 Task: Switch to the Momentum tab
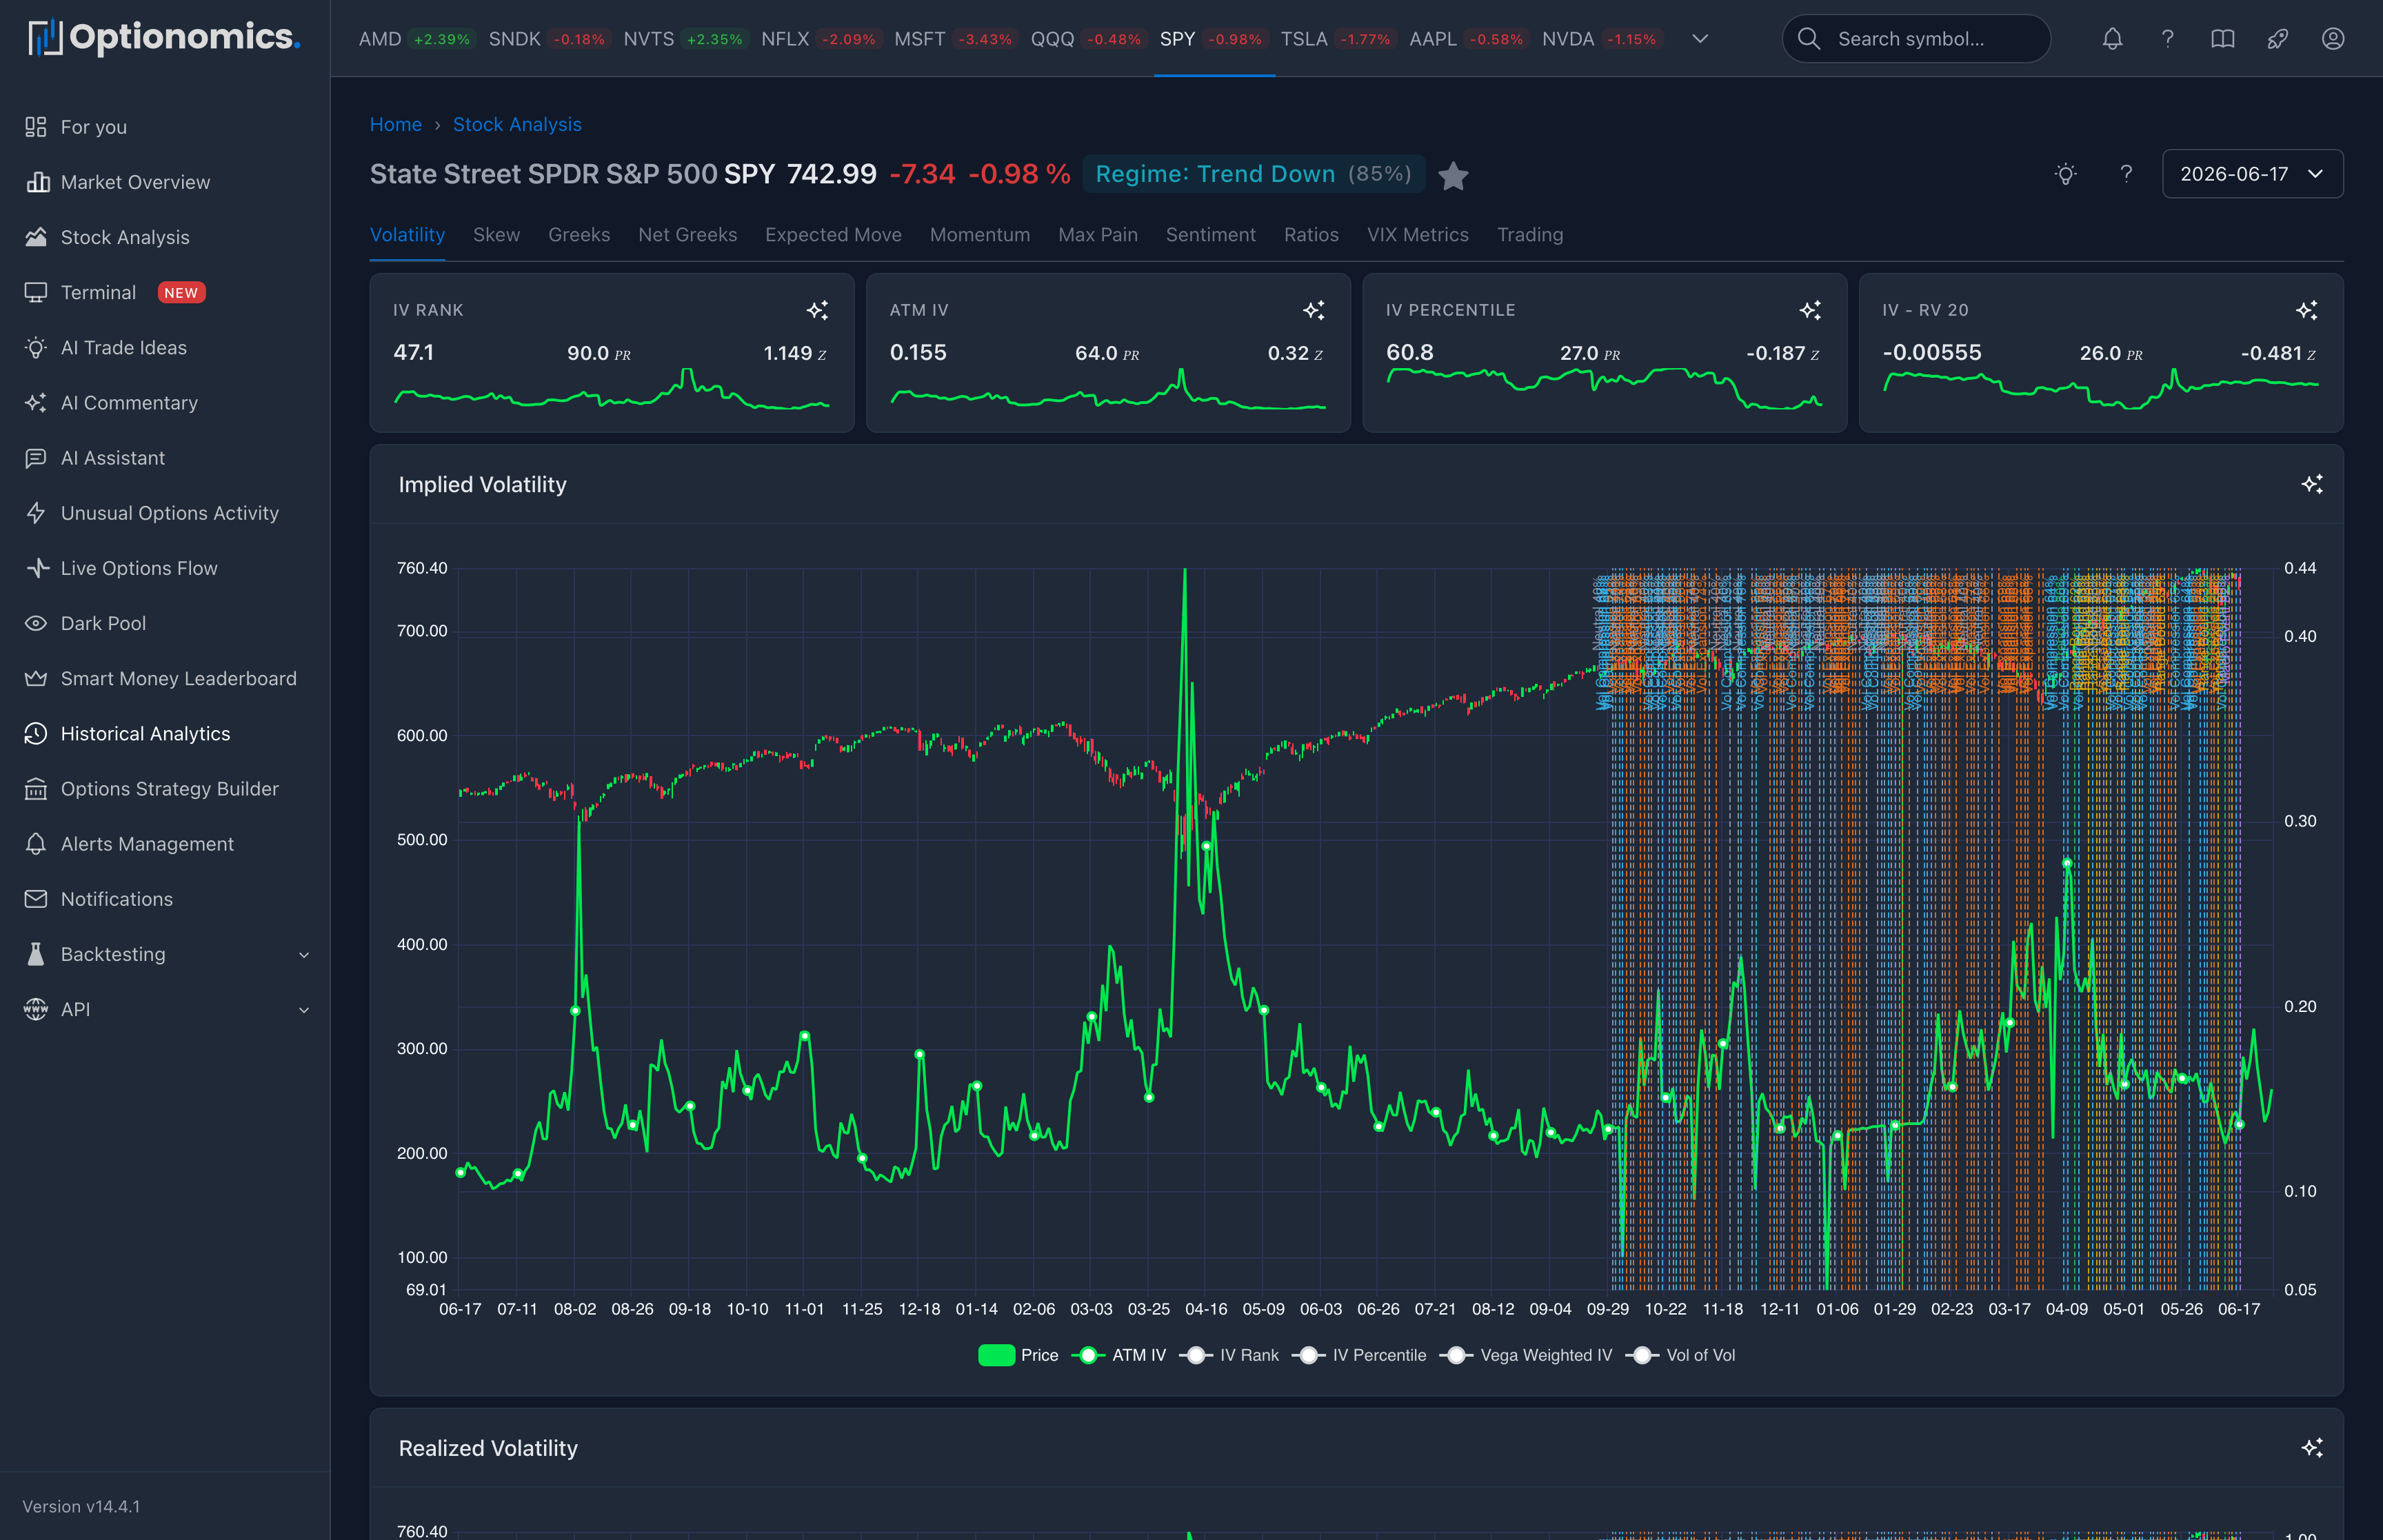(980, 235)
